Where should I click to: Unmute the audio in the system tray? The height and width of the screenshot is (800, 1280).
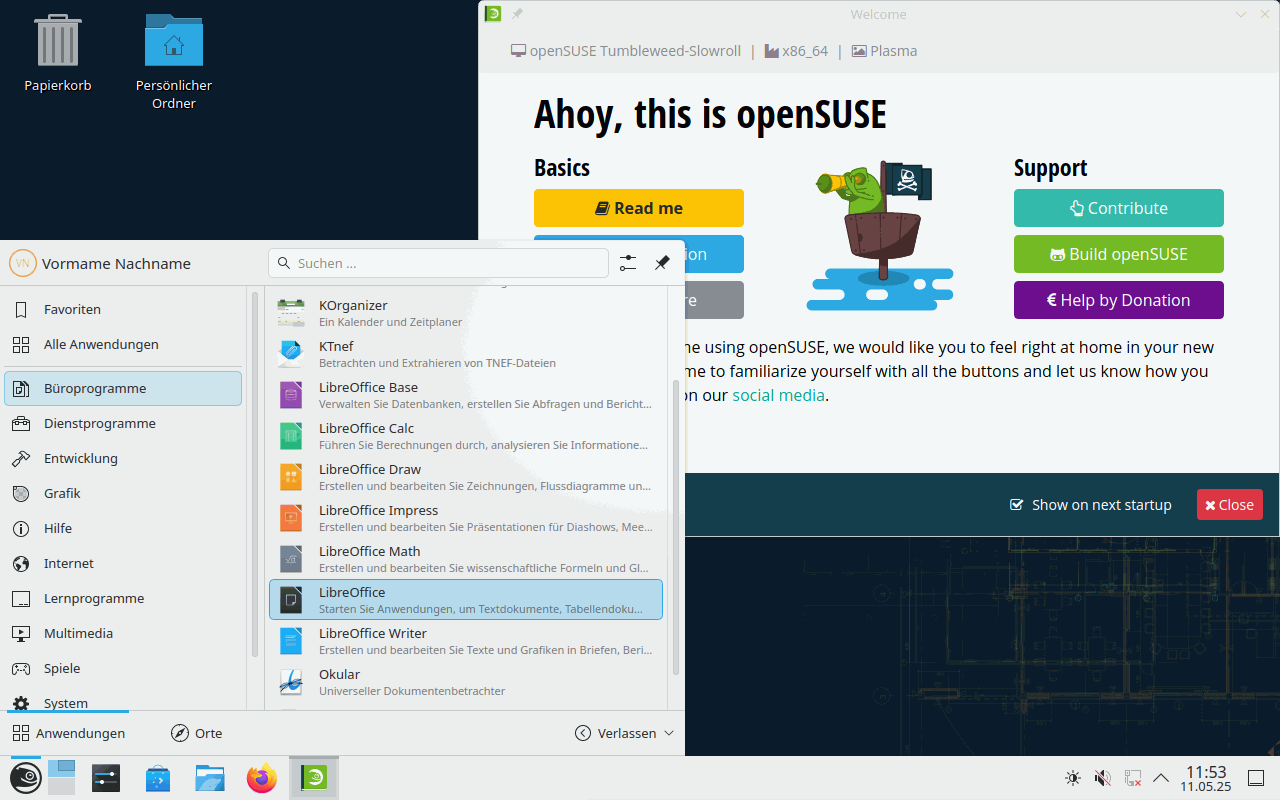point(1102,777)
